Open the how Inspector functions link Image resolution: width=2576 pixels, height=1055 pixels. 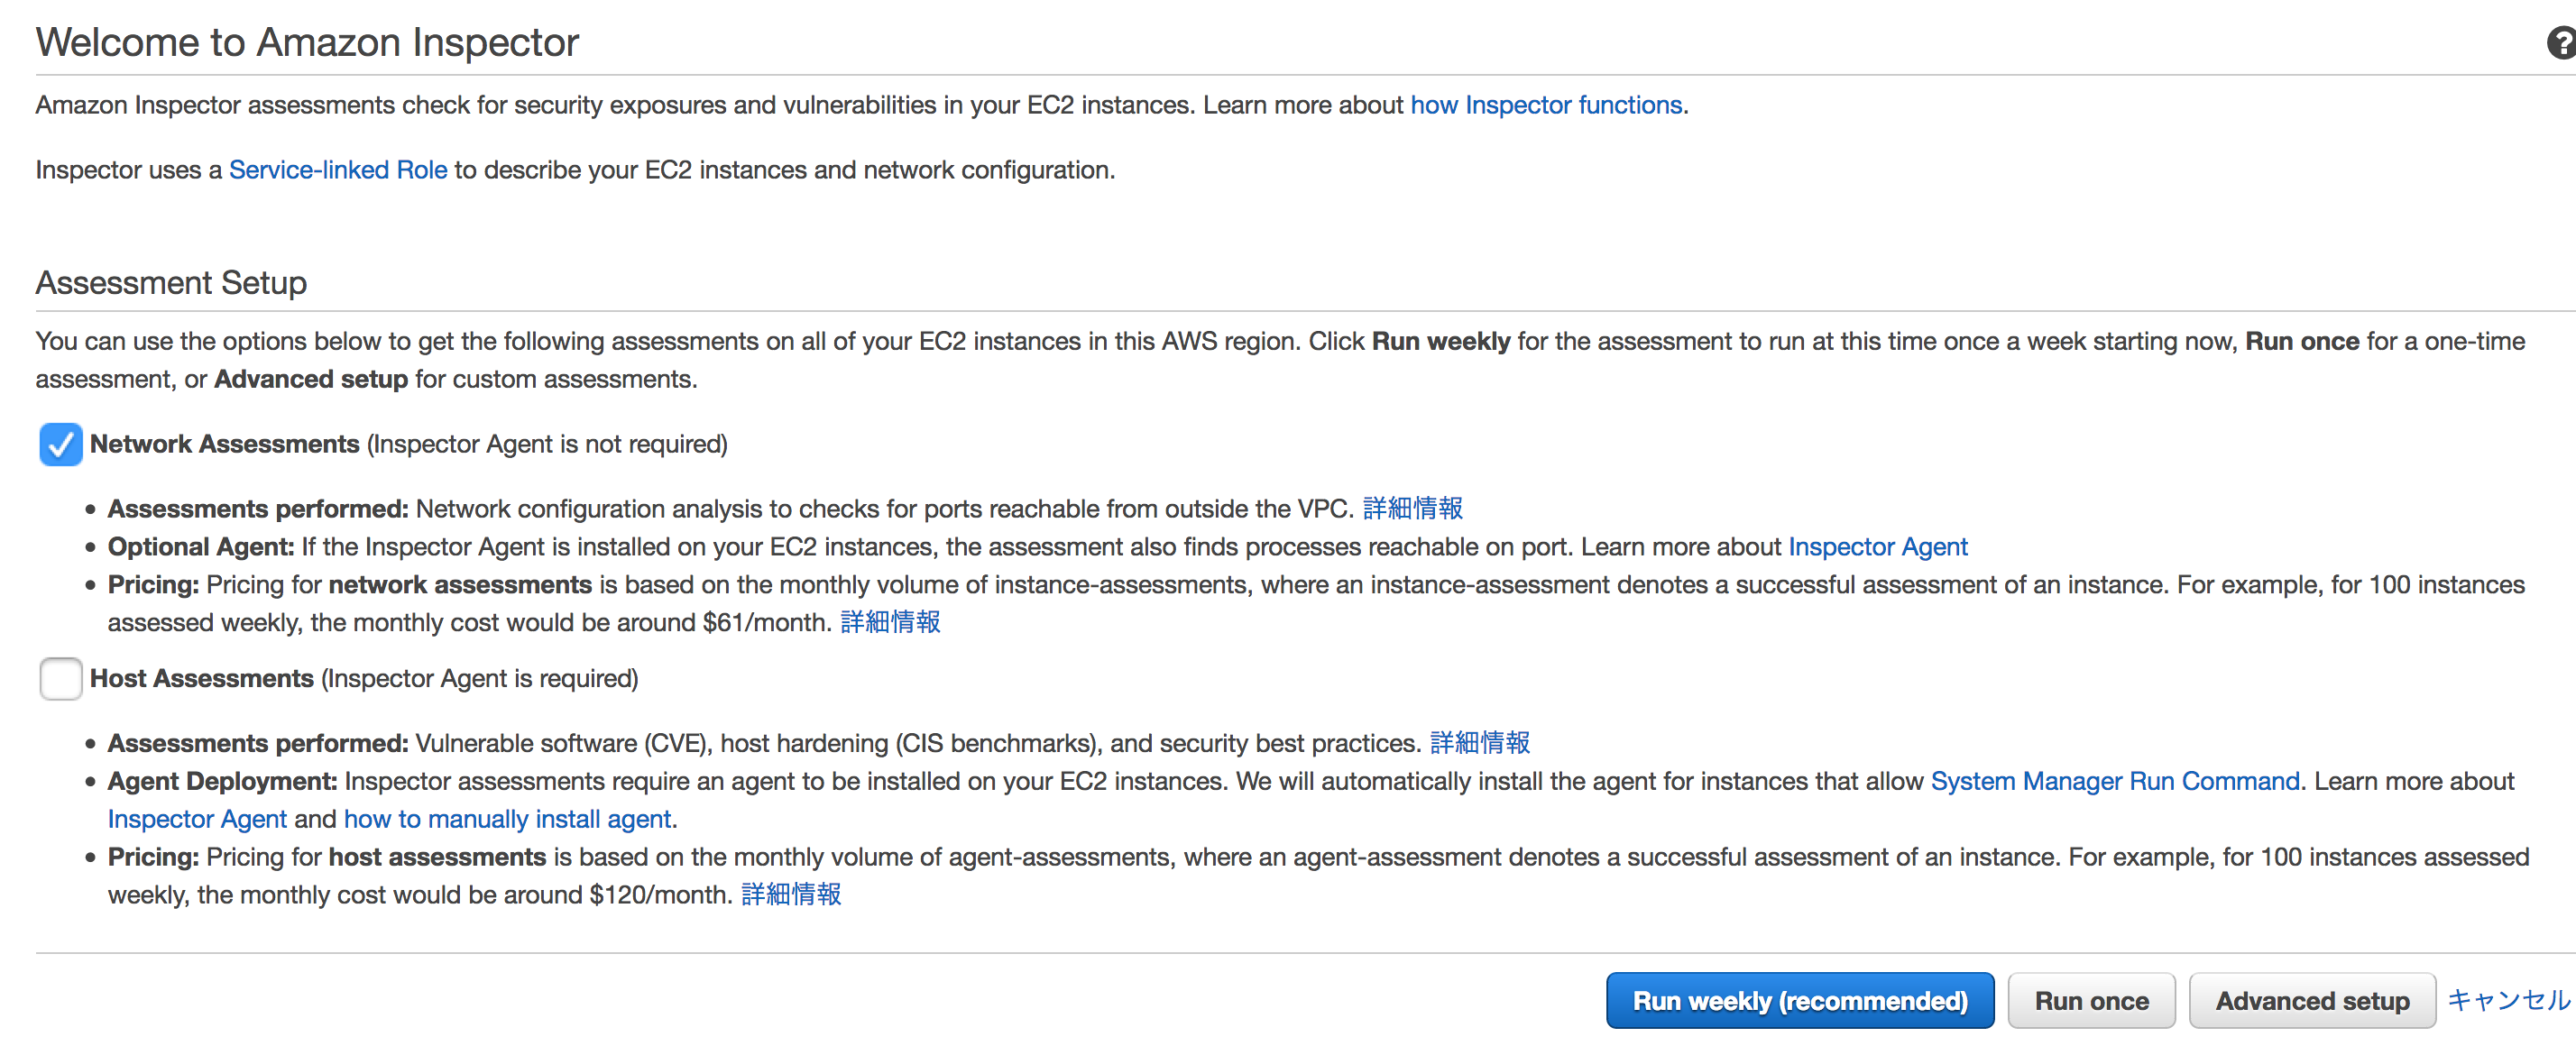click(x=1546, y=105)
